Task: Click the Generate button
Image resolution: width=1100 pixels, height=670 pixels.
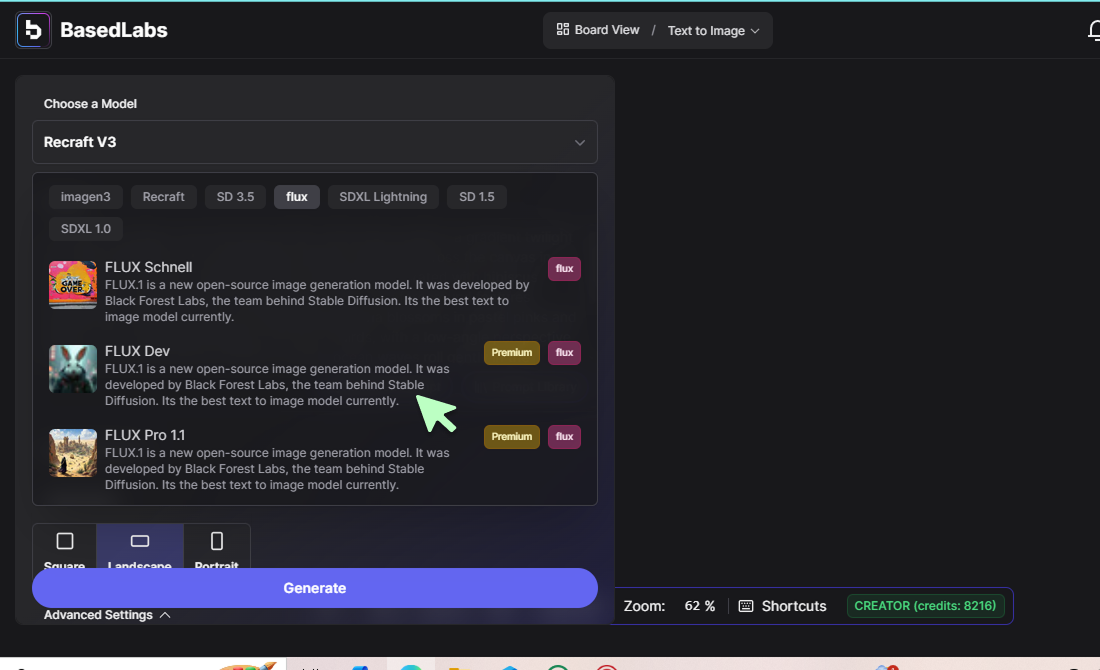Action: pos(315,588)
